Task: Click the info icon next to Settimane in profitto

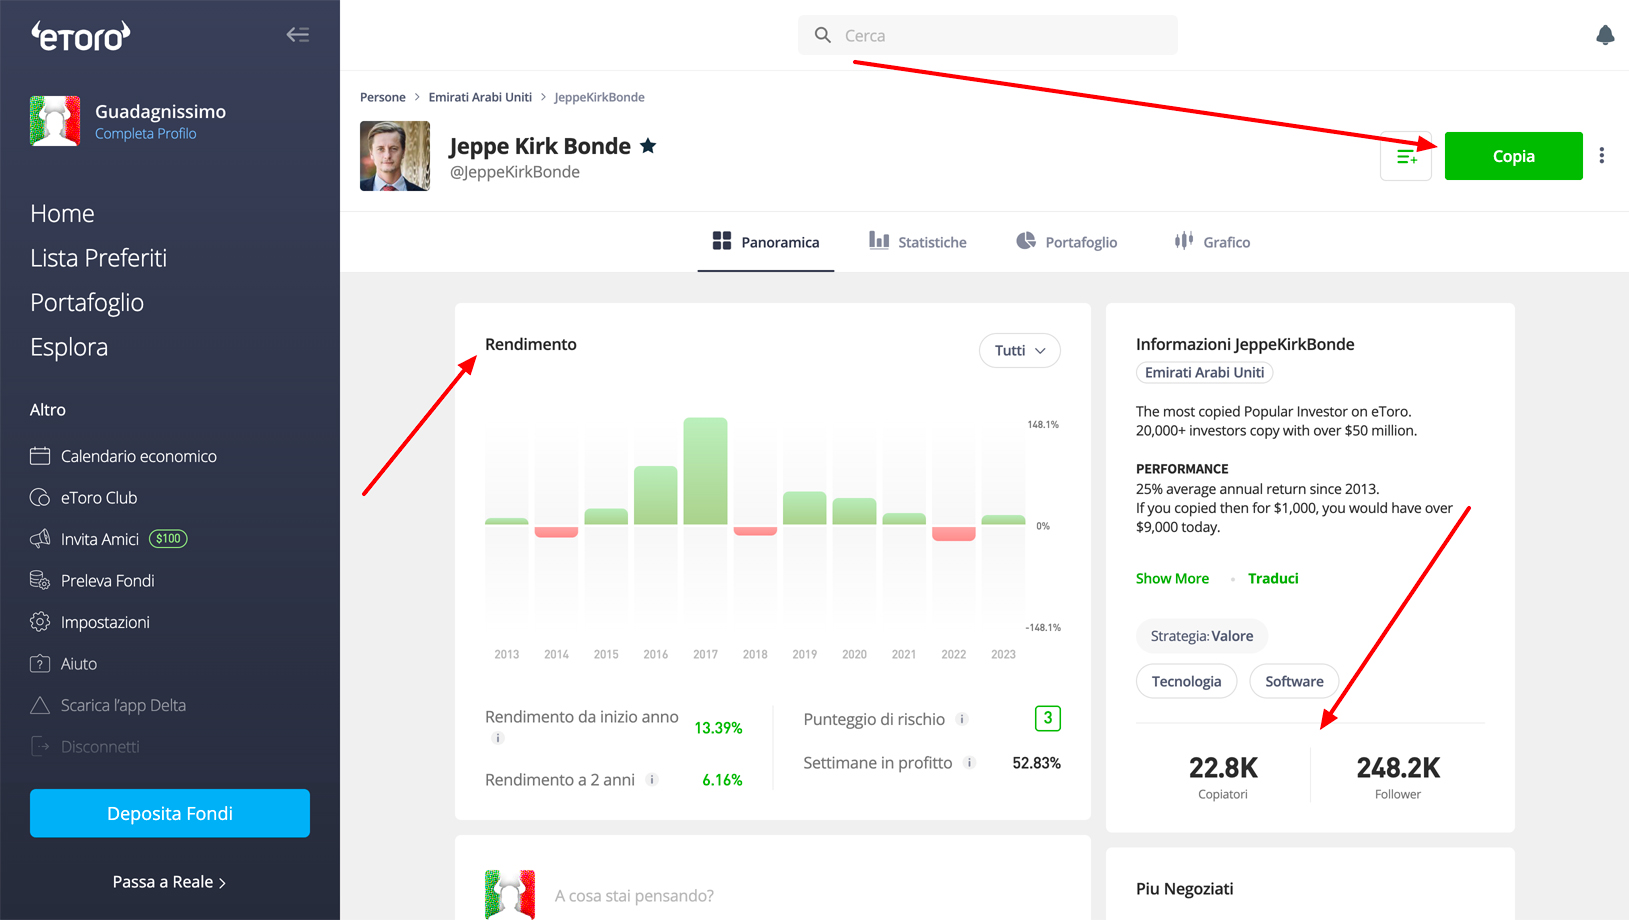Action: (x=969, y=763)
